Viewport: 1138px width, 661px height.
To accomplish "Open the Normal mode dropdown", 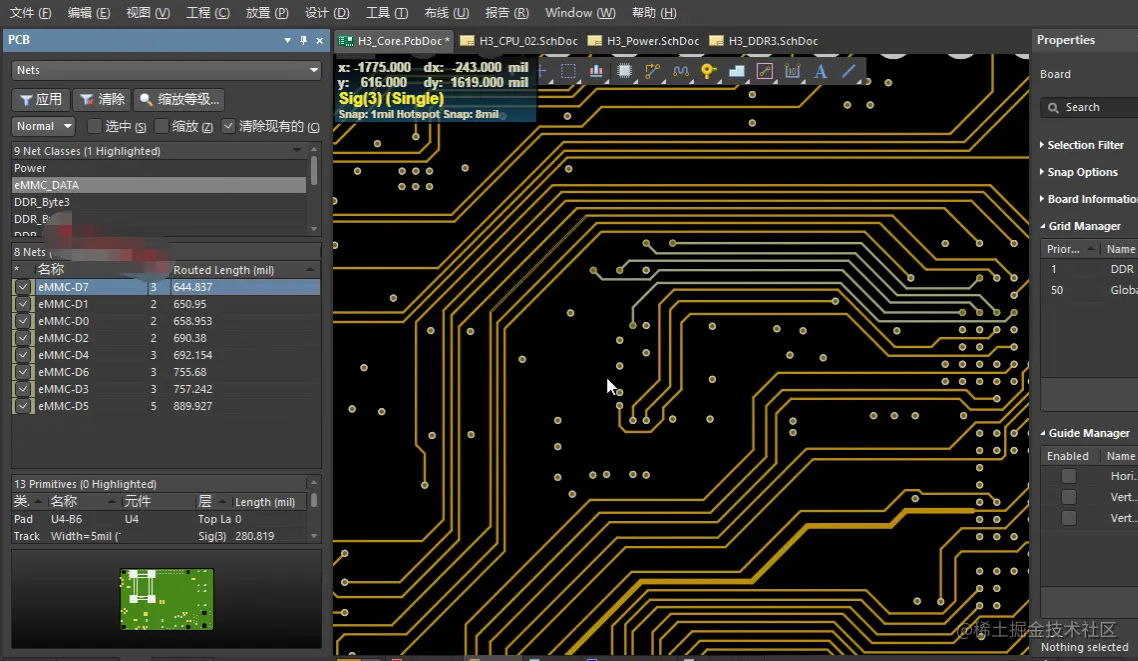I will point(44,126).
